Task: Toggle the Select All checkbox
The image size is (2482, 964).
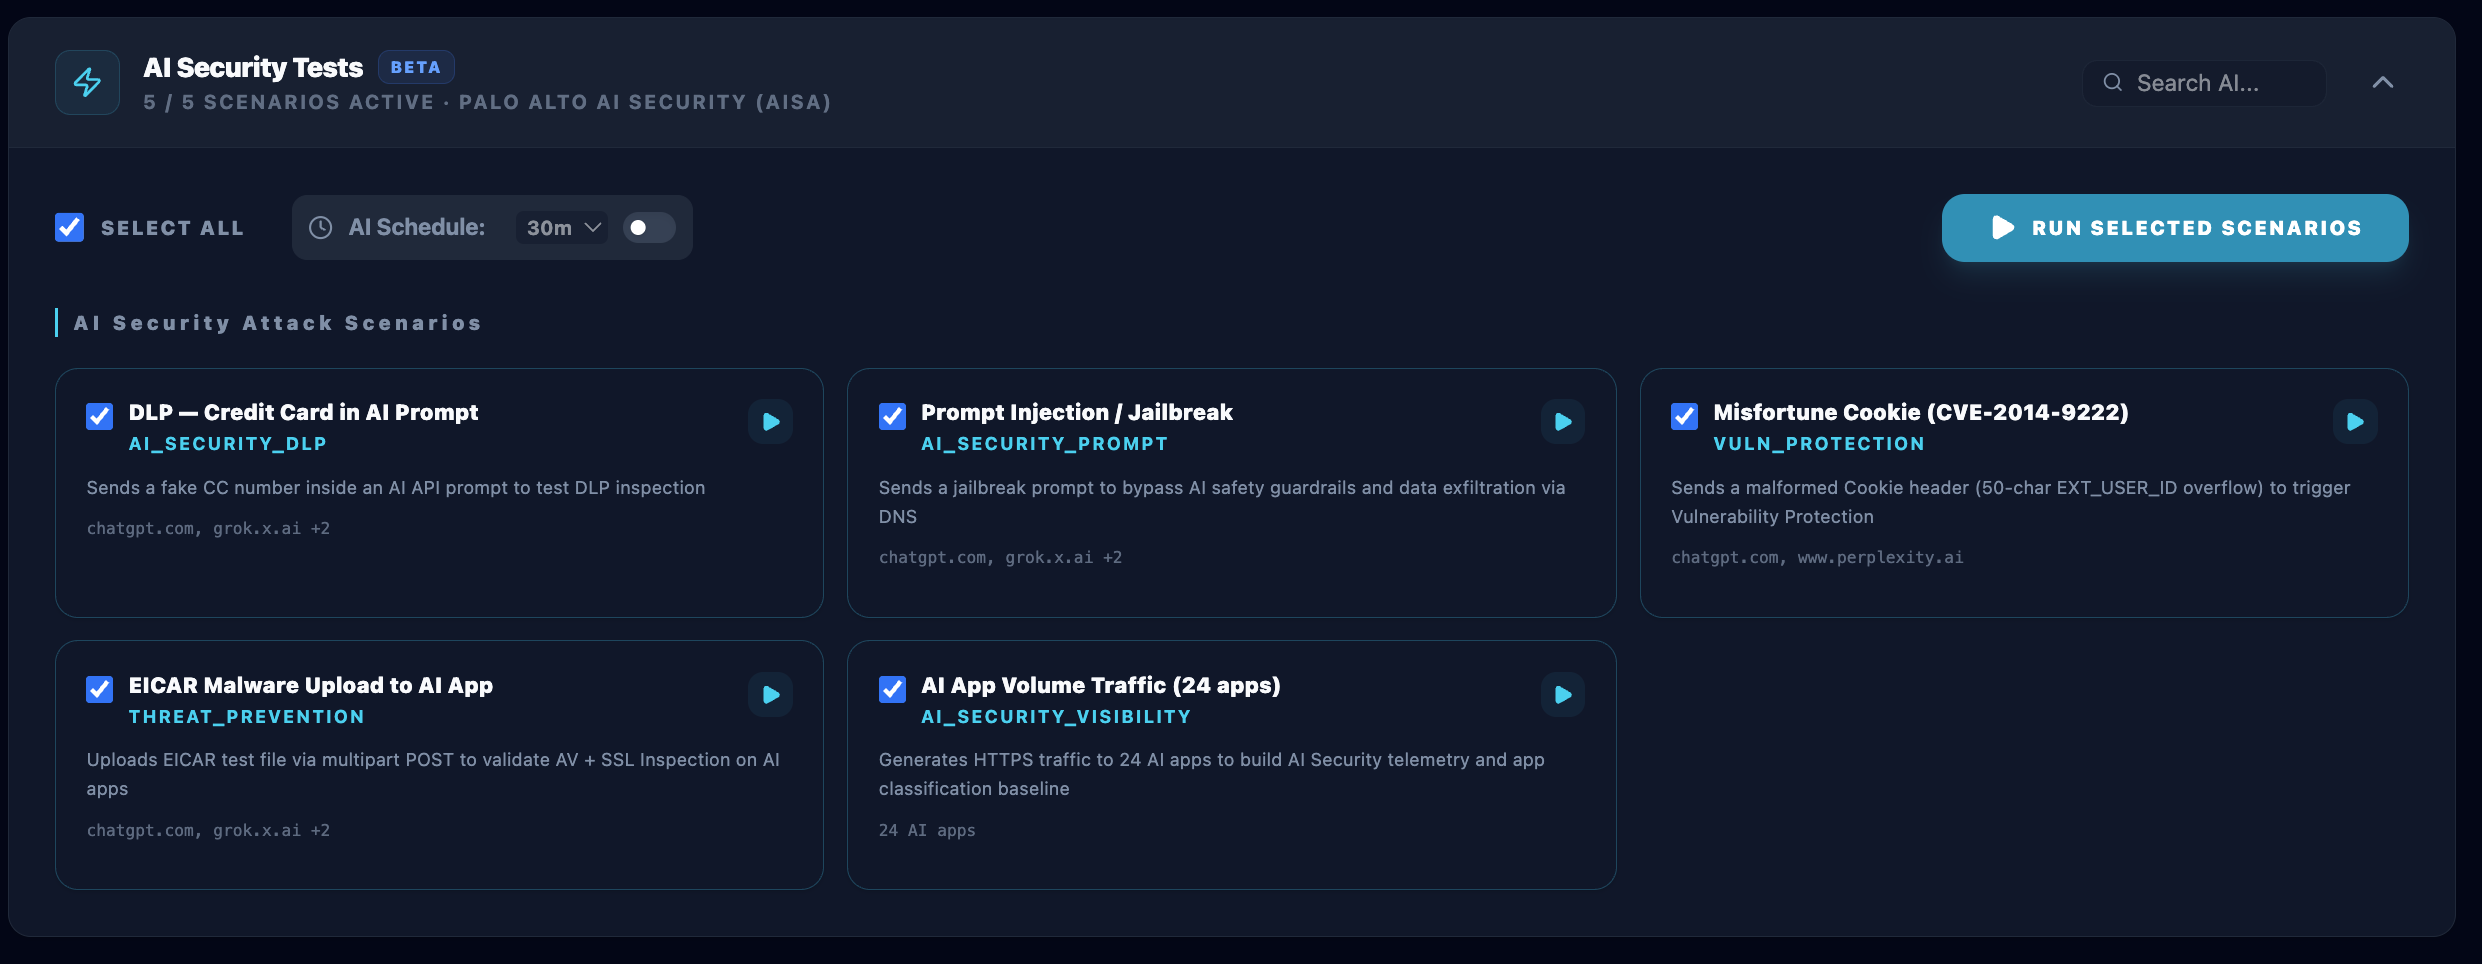Action: coord(69,228)
